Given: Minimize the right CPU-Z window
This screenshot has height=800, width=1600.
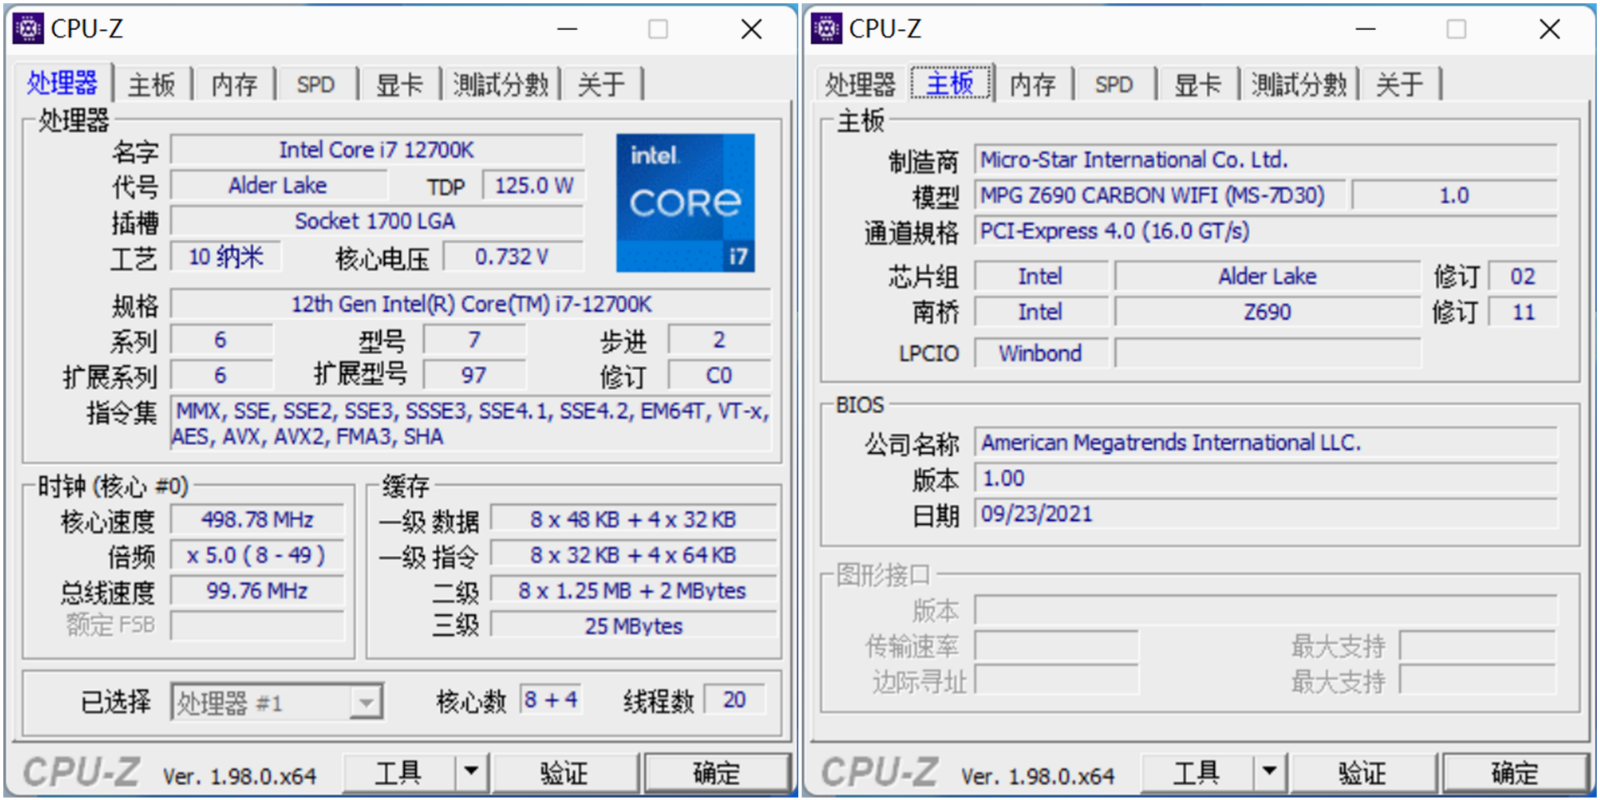Looking at the screenshot, I should coord(1366,29).
